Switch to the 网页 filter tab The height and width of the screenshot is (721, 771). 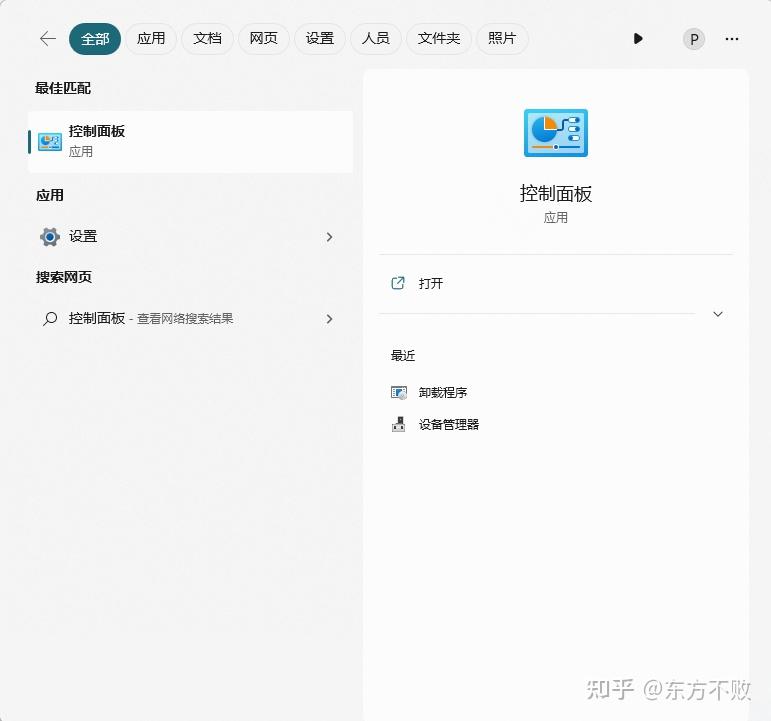pos(264,38)
